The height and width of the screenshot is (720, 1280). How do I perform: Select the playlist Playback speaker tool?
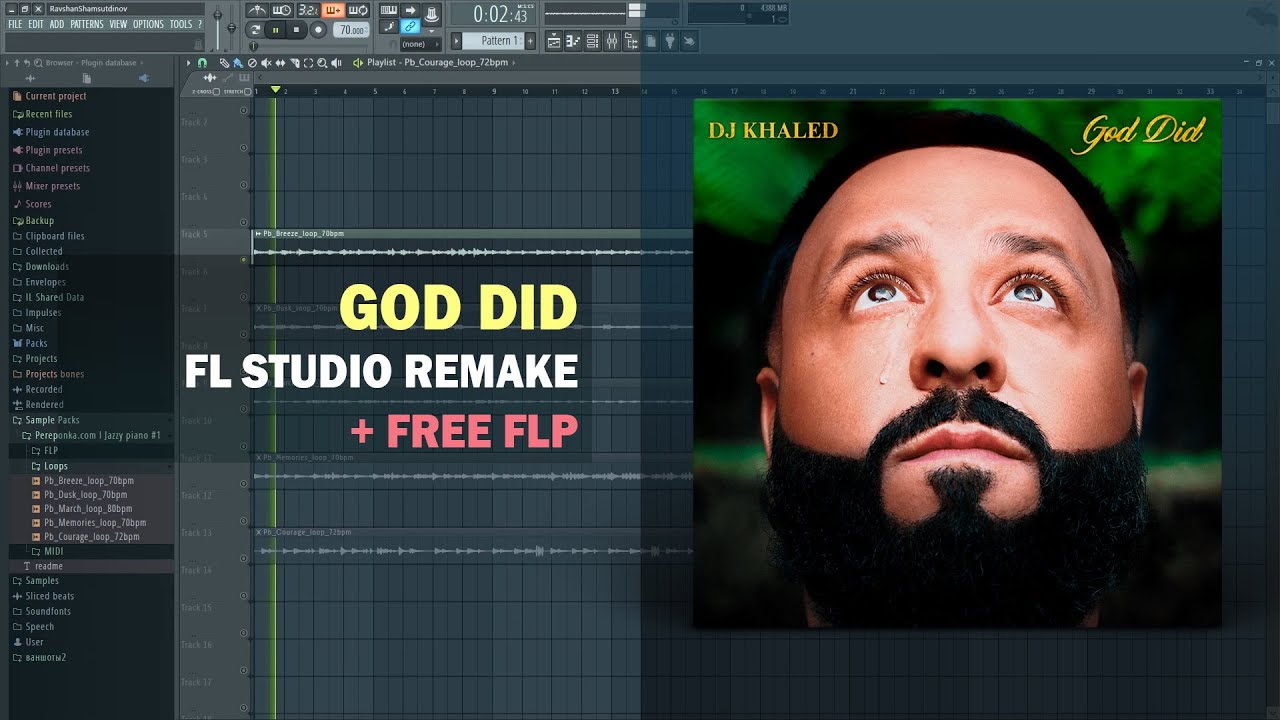click(x=336, y=63)
